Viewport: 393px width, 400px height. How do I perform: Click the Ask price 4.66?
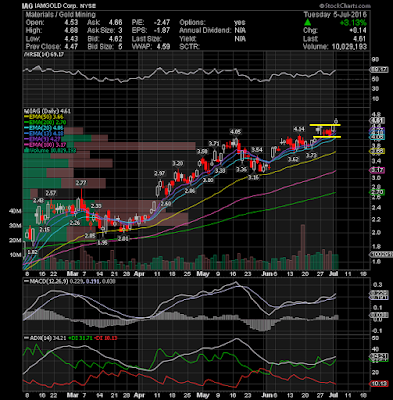[115, 23]
